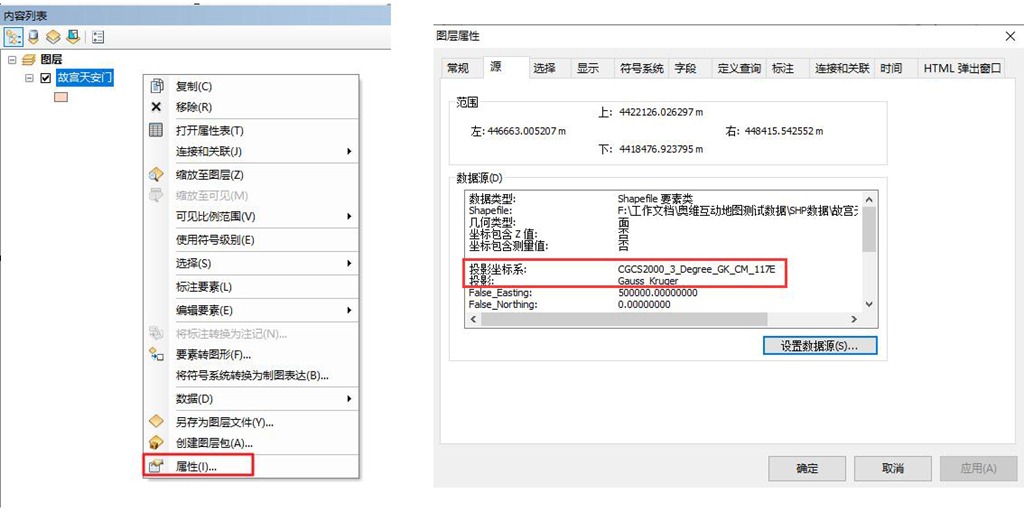Click the List By Drawing Order icon
This screenshot has width=1024, height=512.
(14, 37)
